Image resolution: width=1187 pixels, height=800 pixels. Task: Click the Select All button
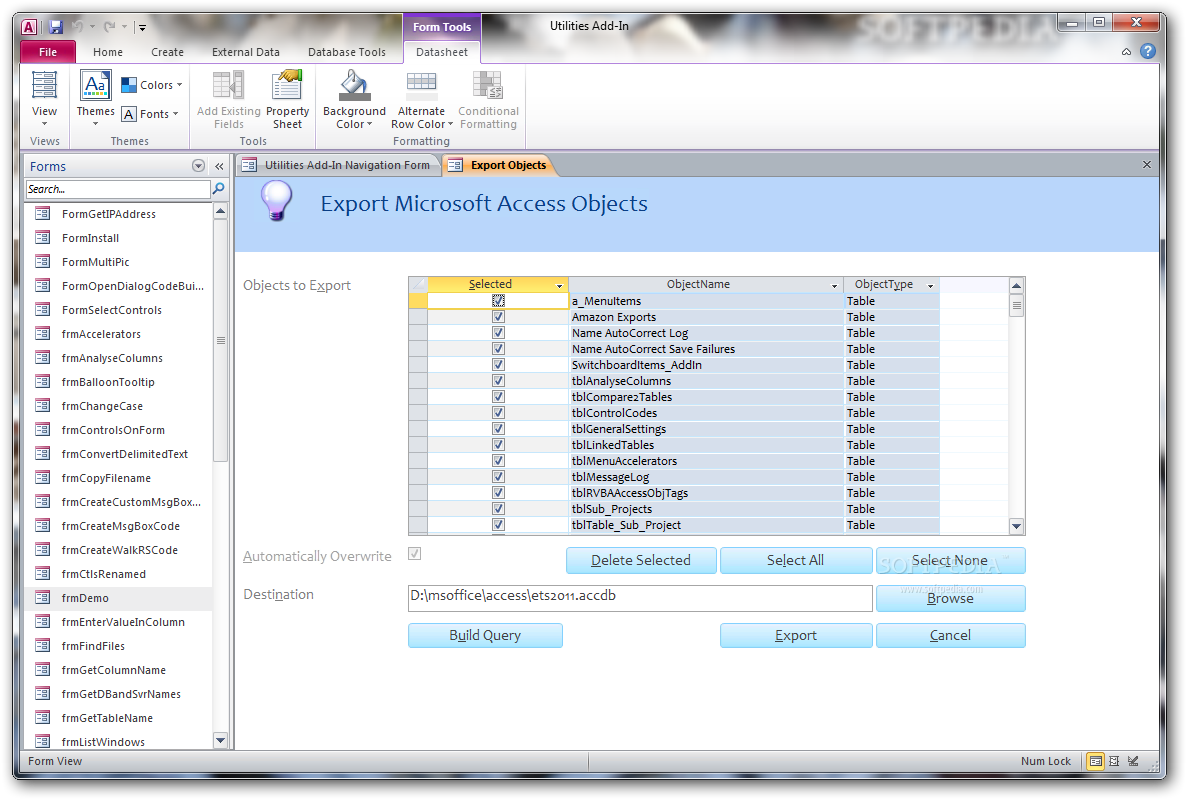[796, 560]
